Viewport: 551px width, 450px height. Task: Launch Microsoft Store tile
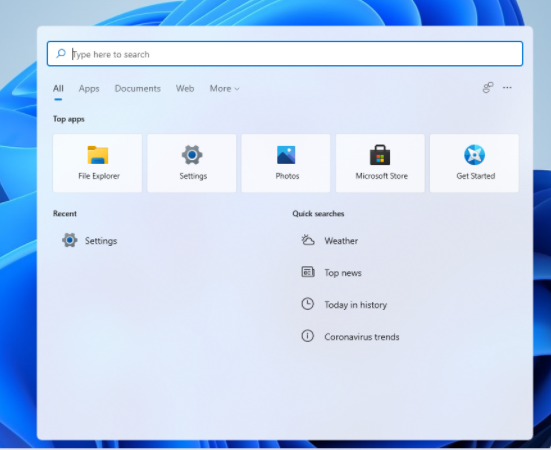pyautogui.click(x=380, y=163)
